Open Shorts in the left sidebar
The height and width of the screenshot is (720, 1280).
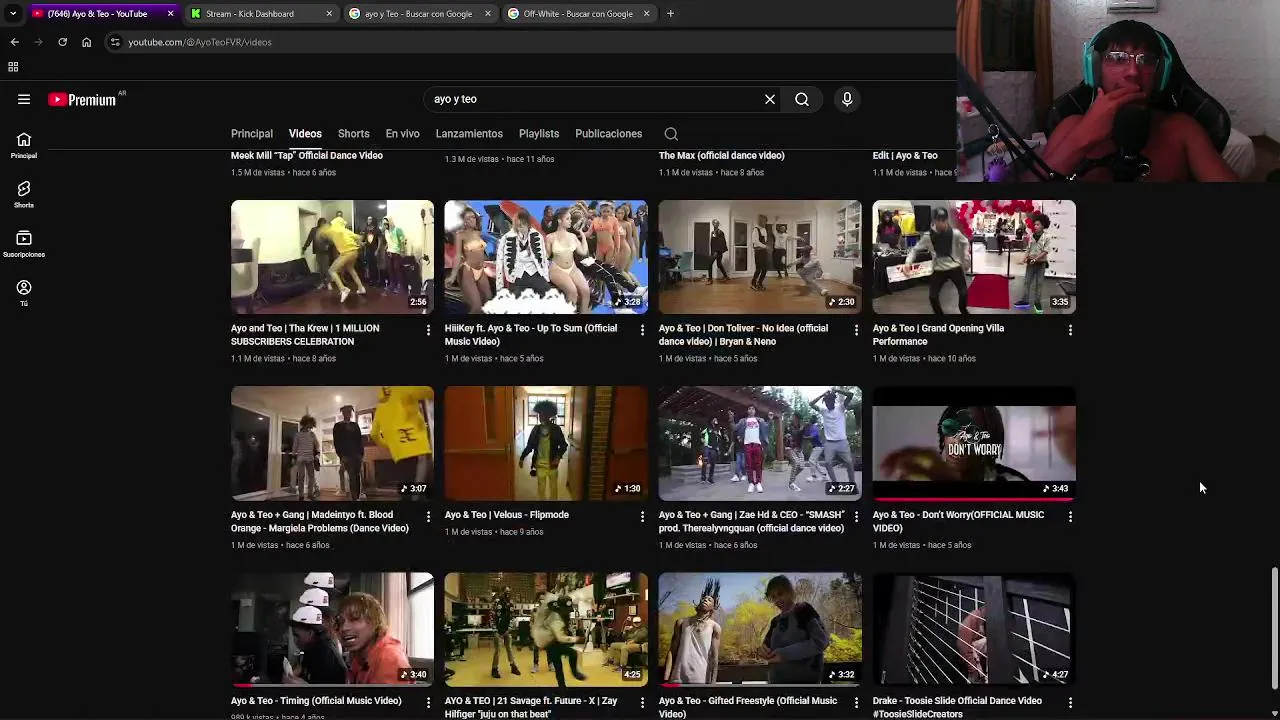coord(24,194)
